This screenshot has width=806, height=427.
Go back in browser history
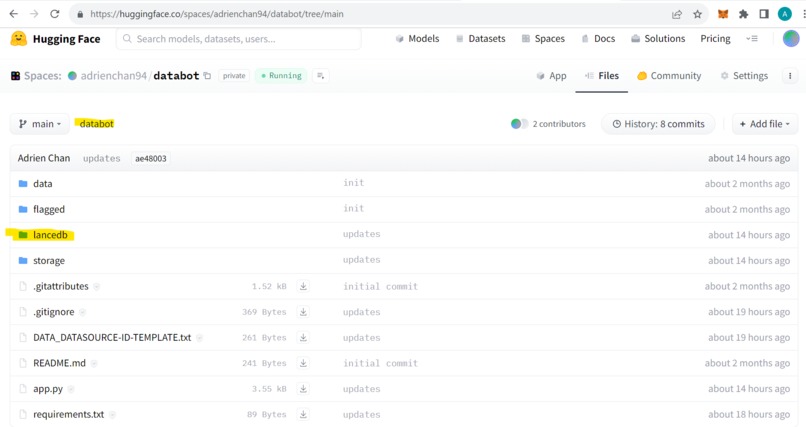tap(13, 14)
